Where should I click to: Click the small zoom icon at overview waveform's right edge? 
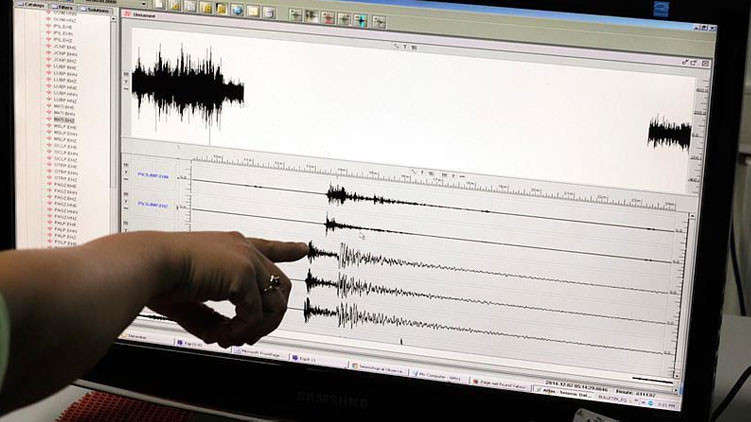[704, 63]
